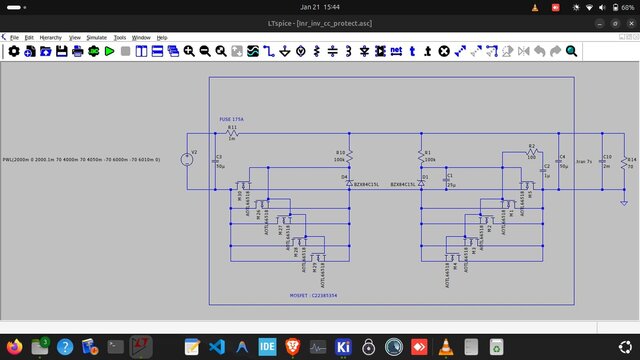Click the green configure analysis chip icon
640x360 pixels.
[93, 51]
